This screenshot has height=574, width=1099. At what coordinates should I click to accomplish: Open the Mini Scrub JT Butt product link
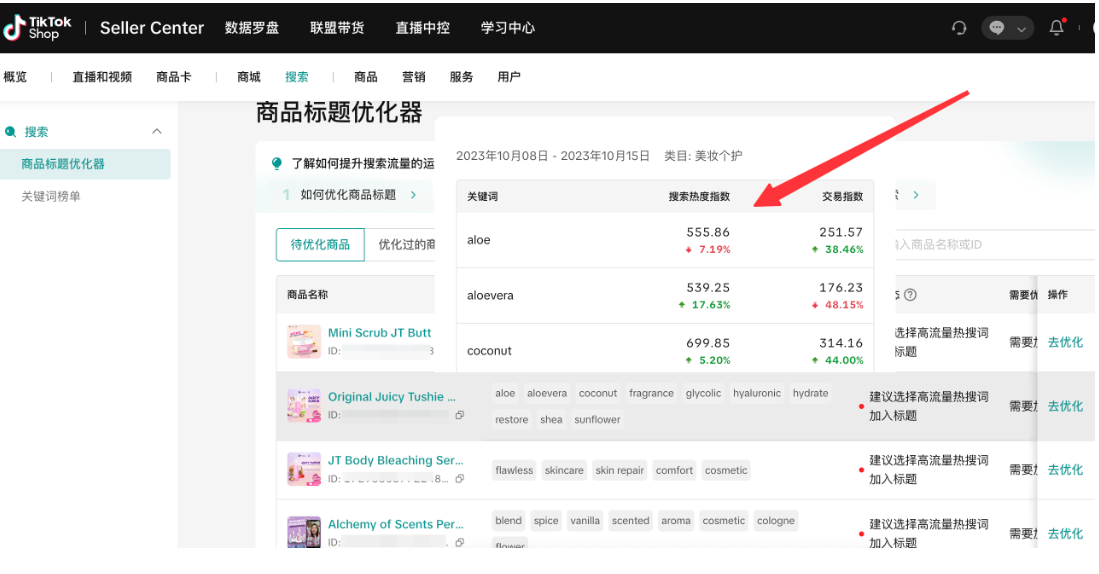(380, 333)
